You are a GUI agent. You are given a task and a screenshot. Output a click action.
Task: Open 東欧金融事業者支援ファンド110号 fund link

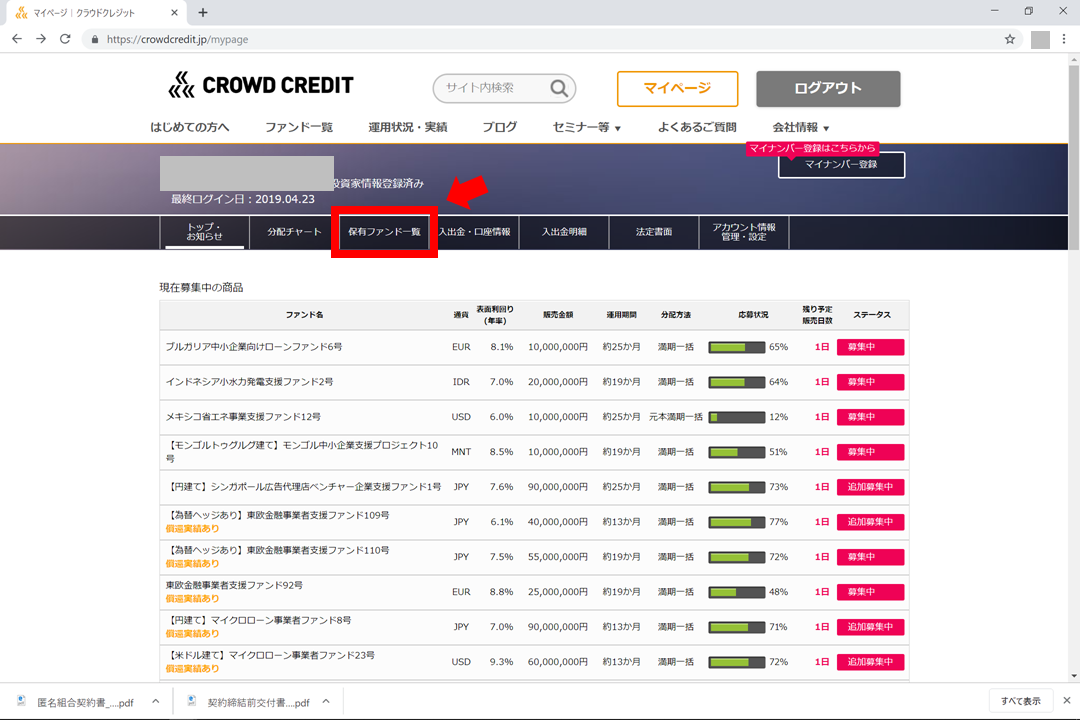click(278, 550)
